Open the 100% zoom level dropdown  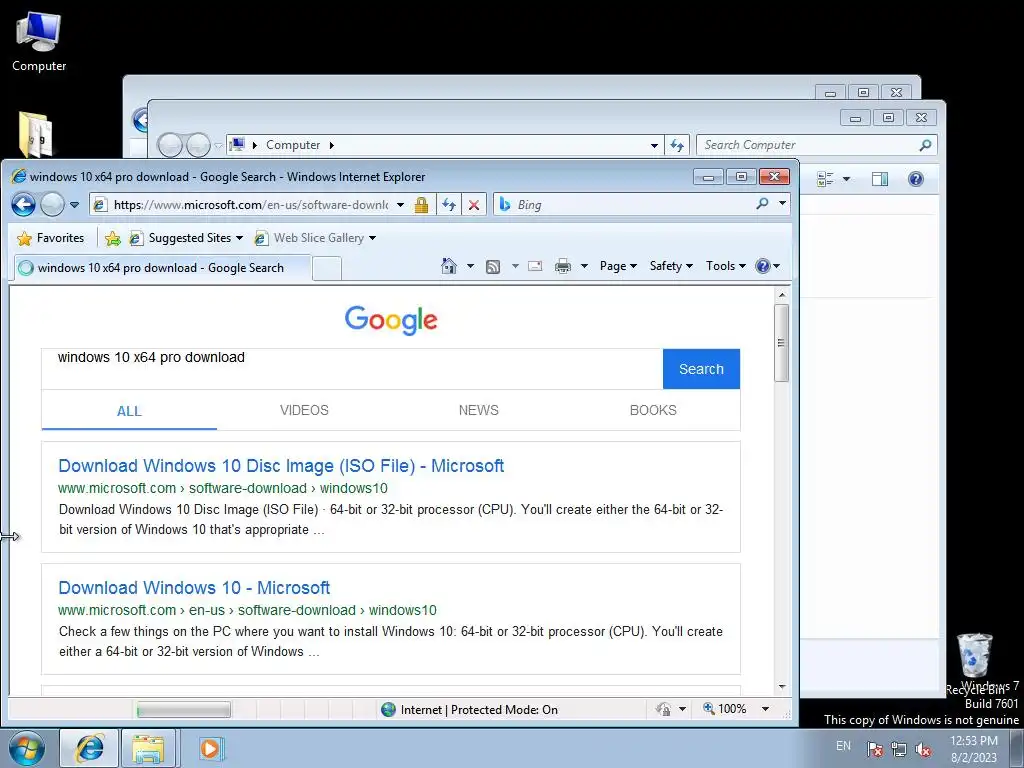765,709
